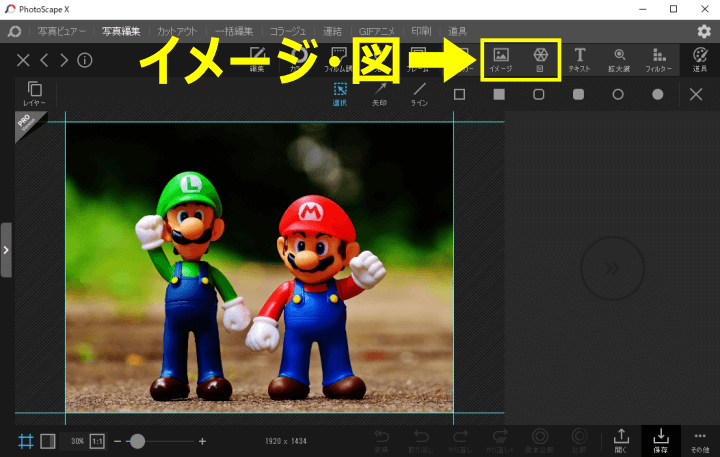720x457 pixels.
Task: Click the zoom slider handle
Action: 137,441
